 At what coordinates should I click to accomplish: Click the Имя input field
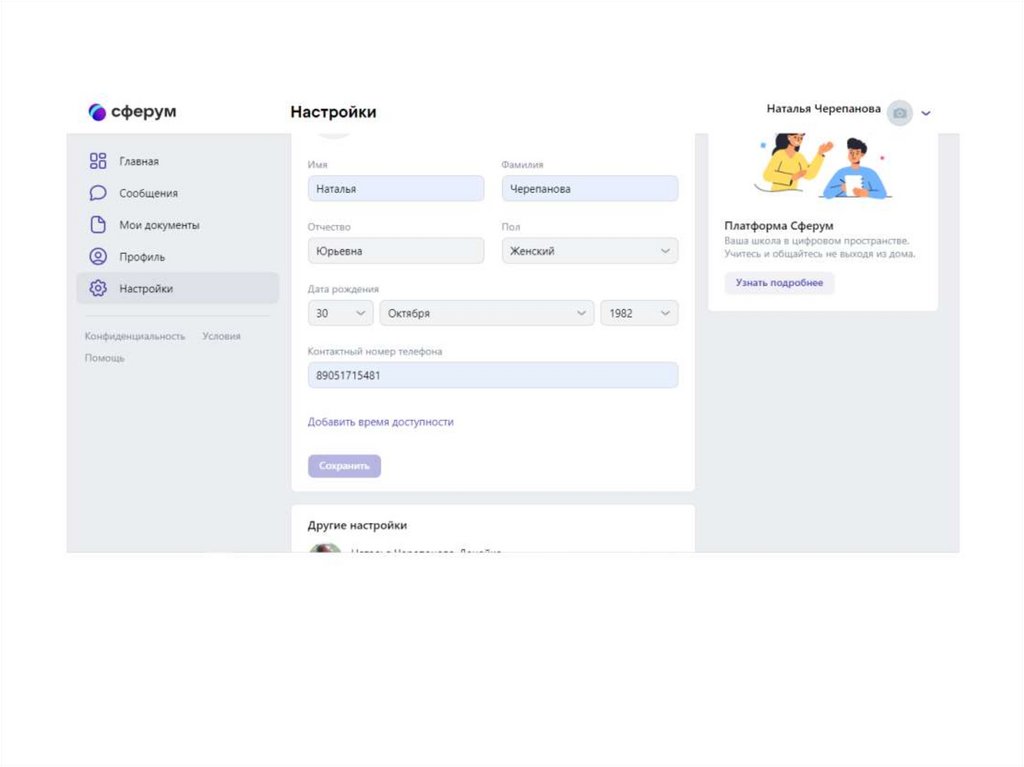point(395,189)
